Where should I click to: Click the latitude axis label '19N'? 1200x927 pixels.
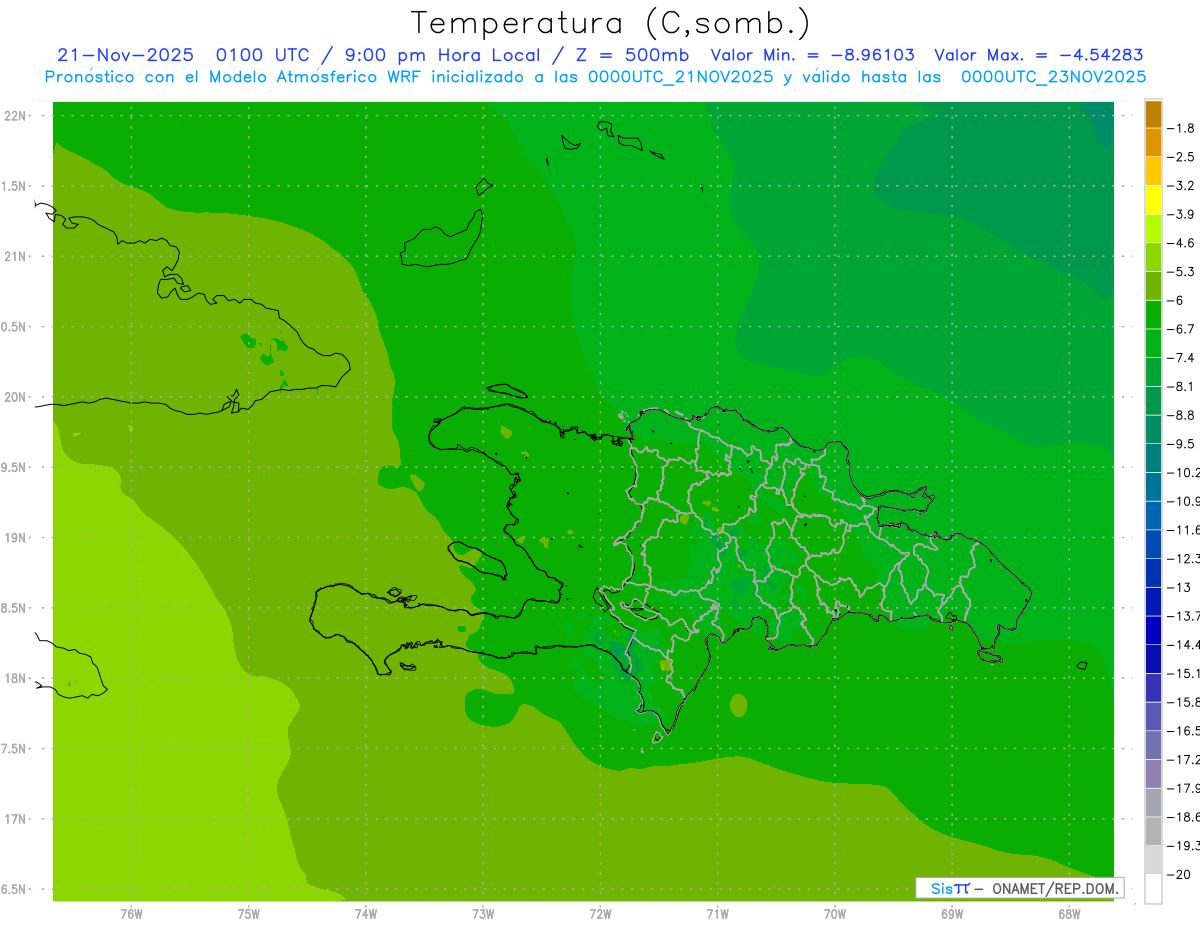point(15,538)
